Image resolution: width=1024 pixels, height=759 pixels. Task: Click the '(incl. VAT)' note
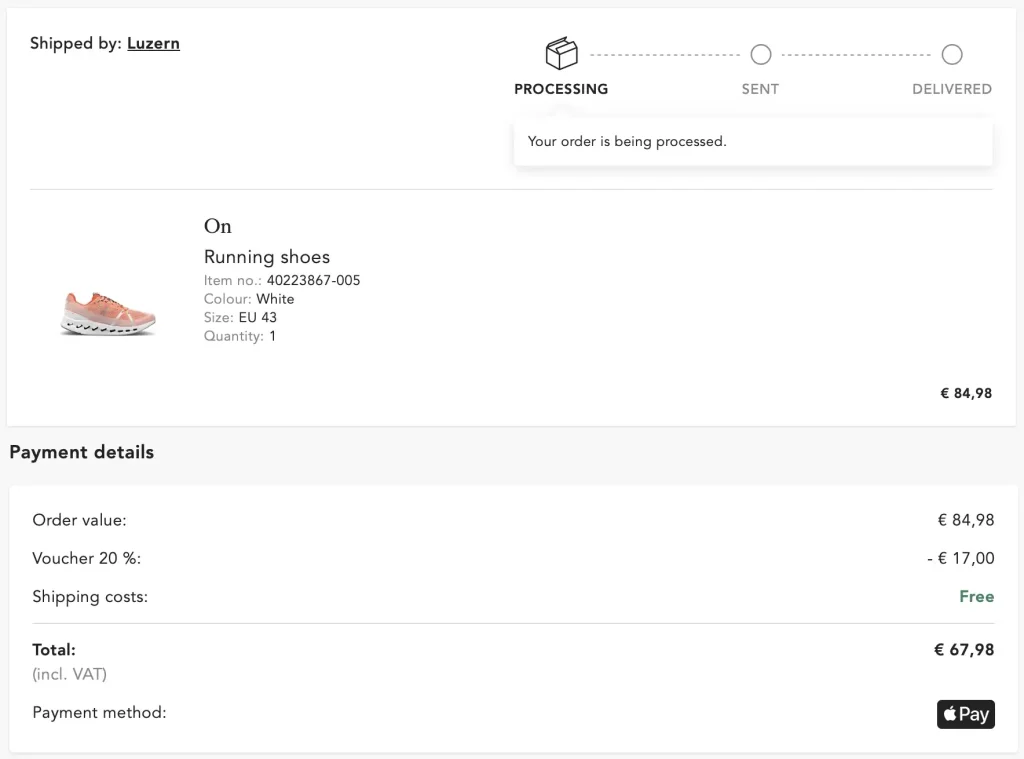click(69, 674)
